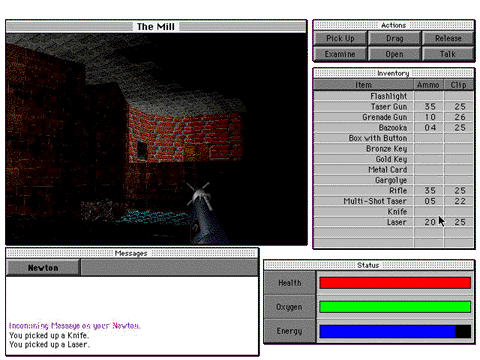Viewport: 480px width, 360px height.
Task: Click the red Health bar
Action: 395,283
